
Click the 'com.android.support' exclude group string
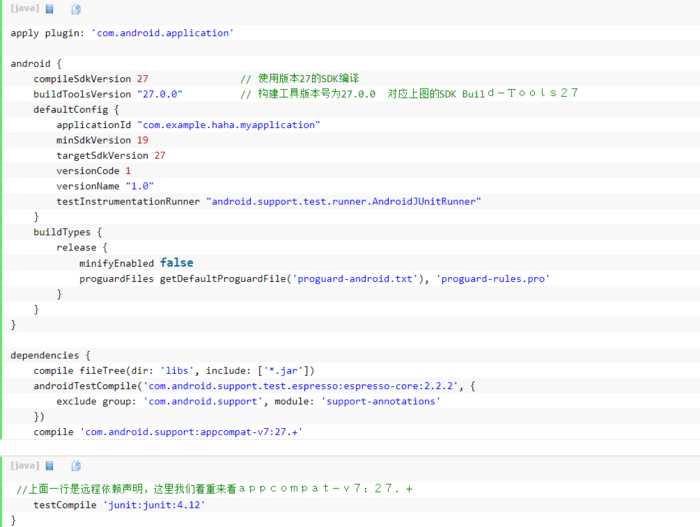coord(203,401)
